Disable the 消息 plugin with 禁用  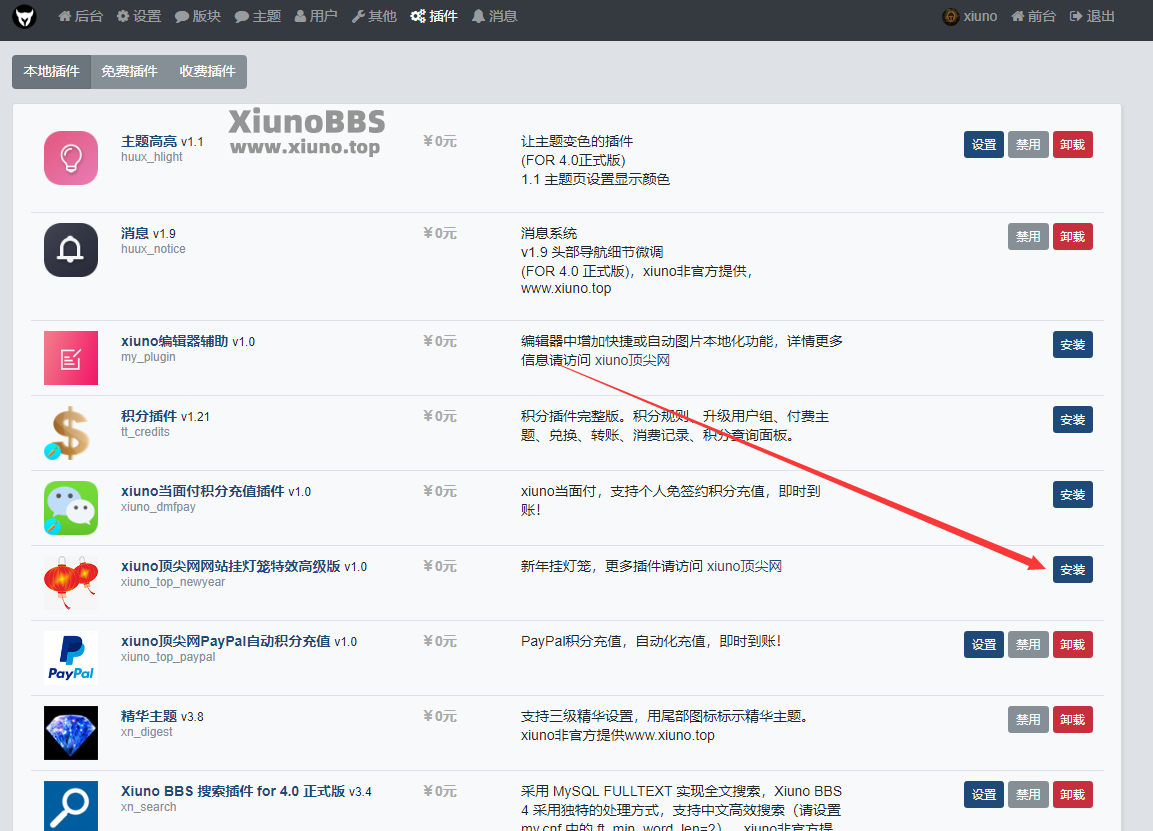click(x=1028, y=237)
